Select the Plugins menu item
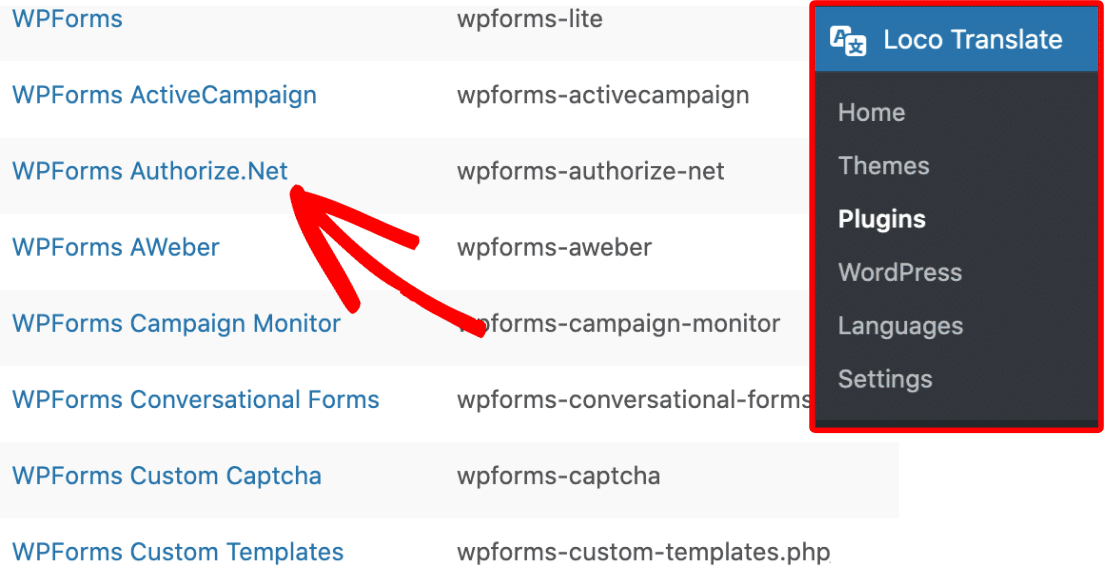 tap(881, 219)
